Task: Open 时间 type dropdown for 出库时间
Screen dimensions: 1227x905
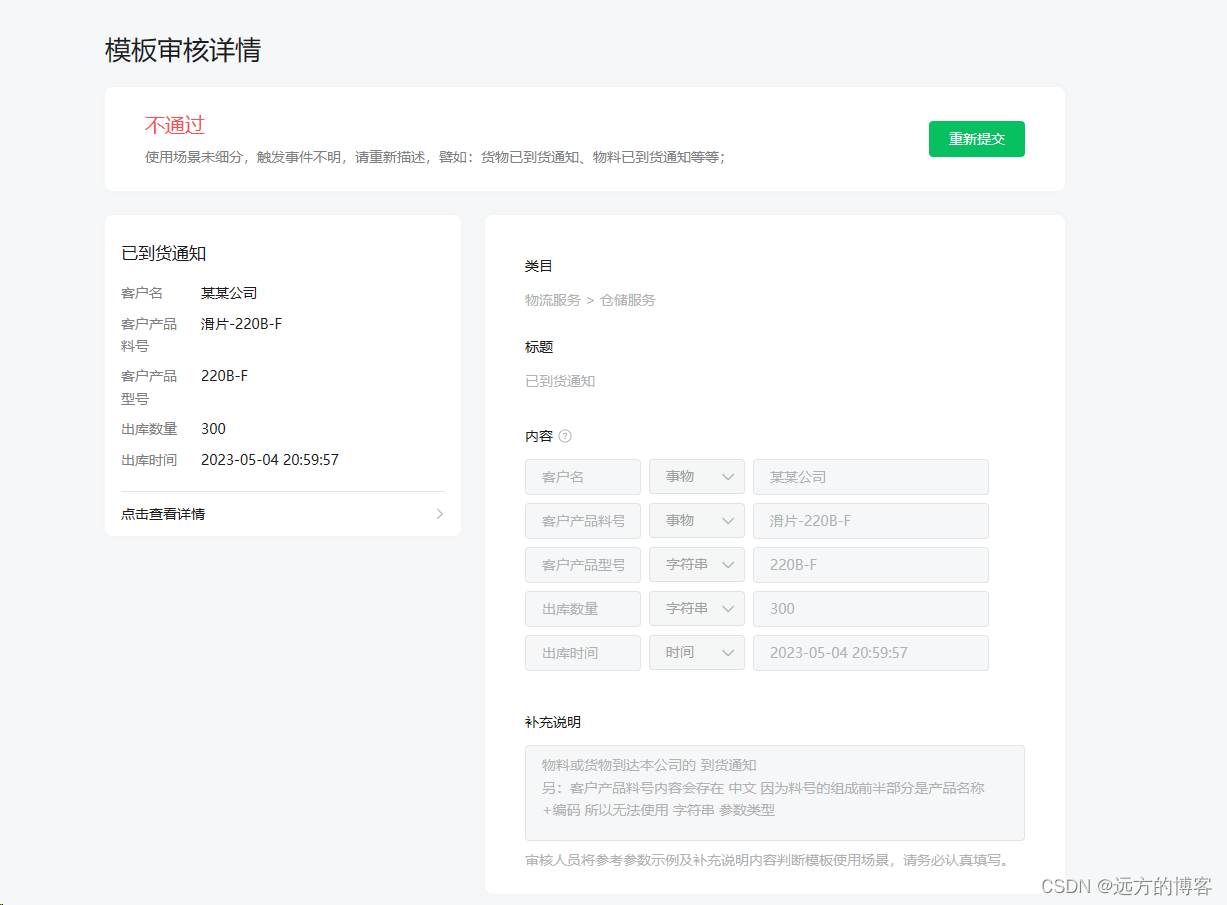Action: coord(697,653)
